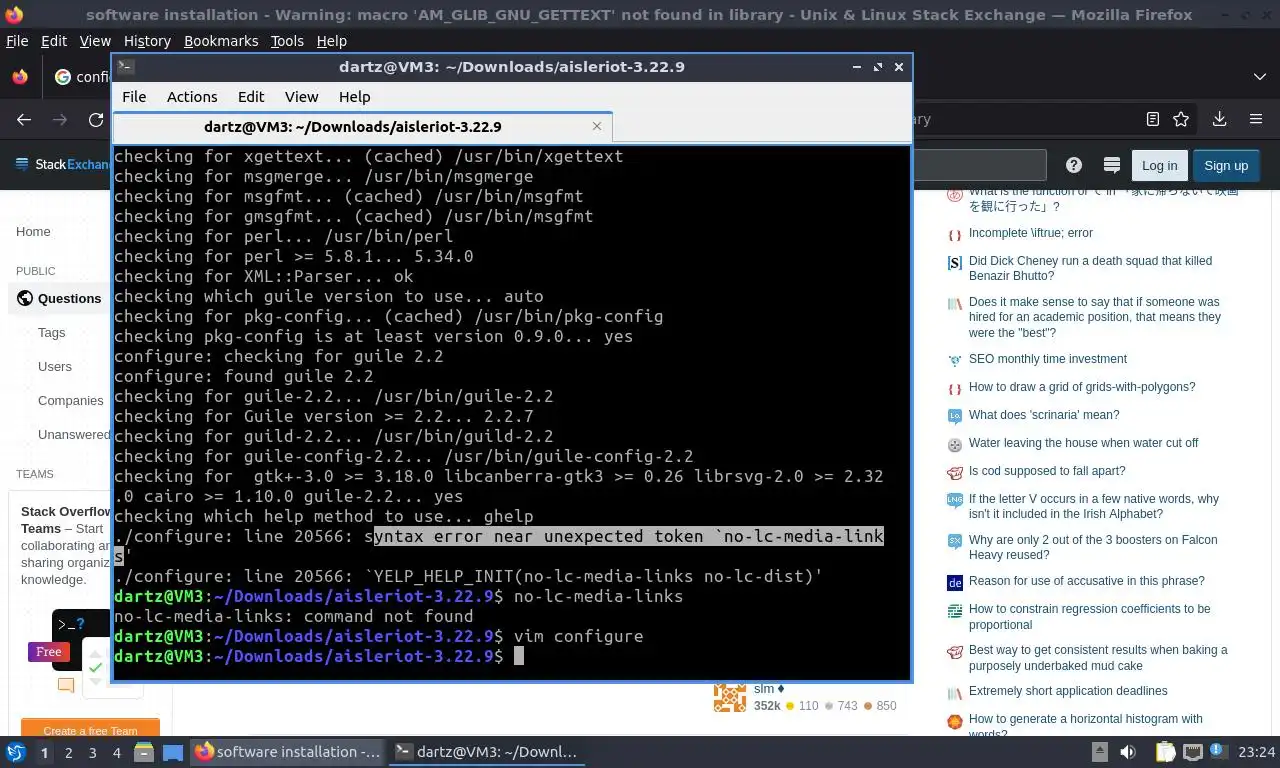1280x768 pixels.
Task: Open the Firefox hamburger application menu
Action: (x=1256, y=119)
